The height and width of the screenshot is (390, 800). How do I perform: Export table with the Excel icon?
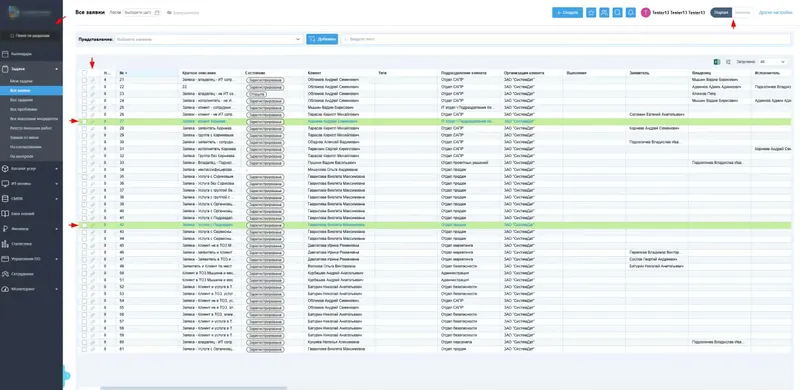click(x=716, y=62)
